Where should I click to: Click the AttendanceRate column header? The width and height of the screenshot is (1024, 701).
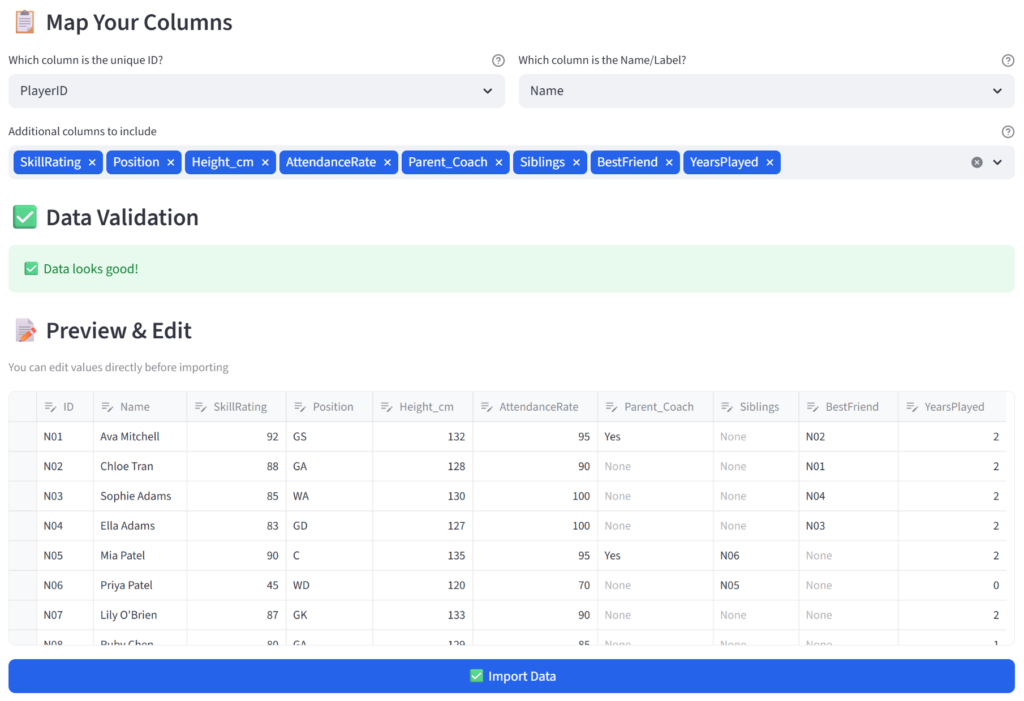click(538, 407)
